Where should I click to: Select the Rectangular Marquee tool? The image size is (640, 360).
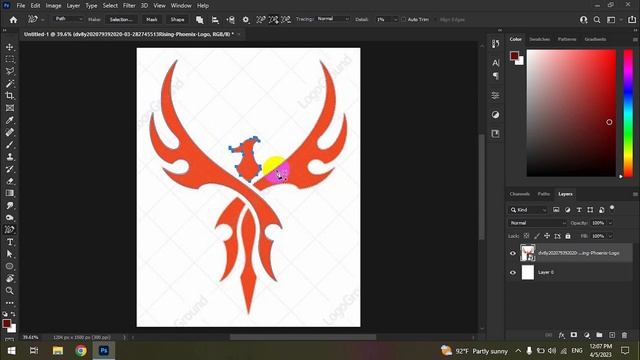point(9,59)
